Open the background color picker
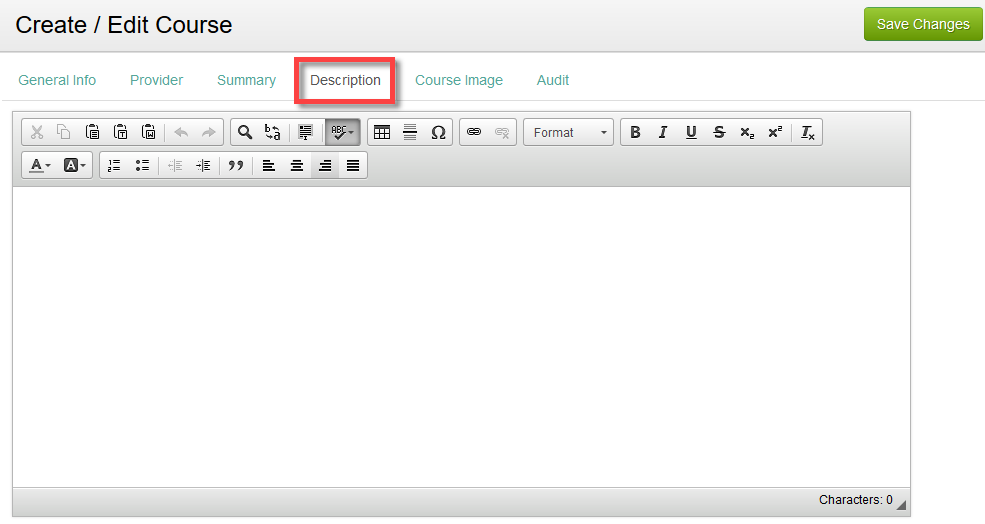 [x=74, y=165]
